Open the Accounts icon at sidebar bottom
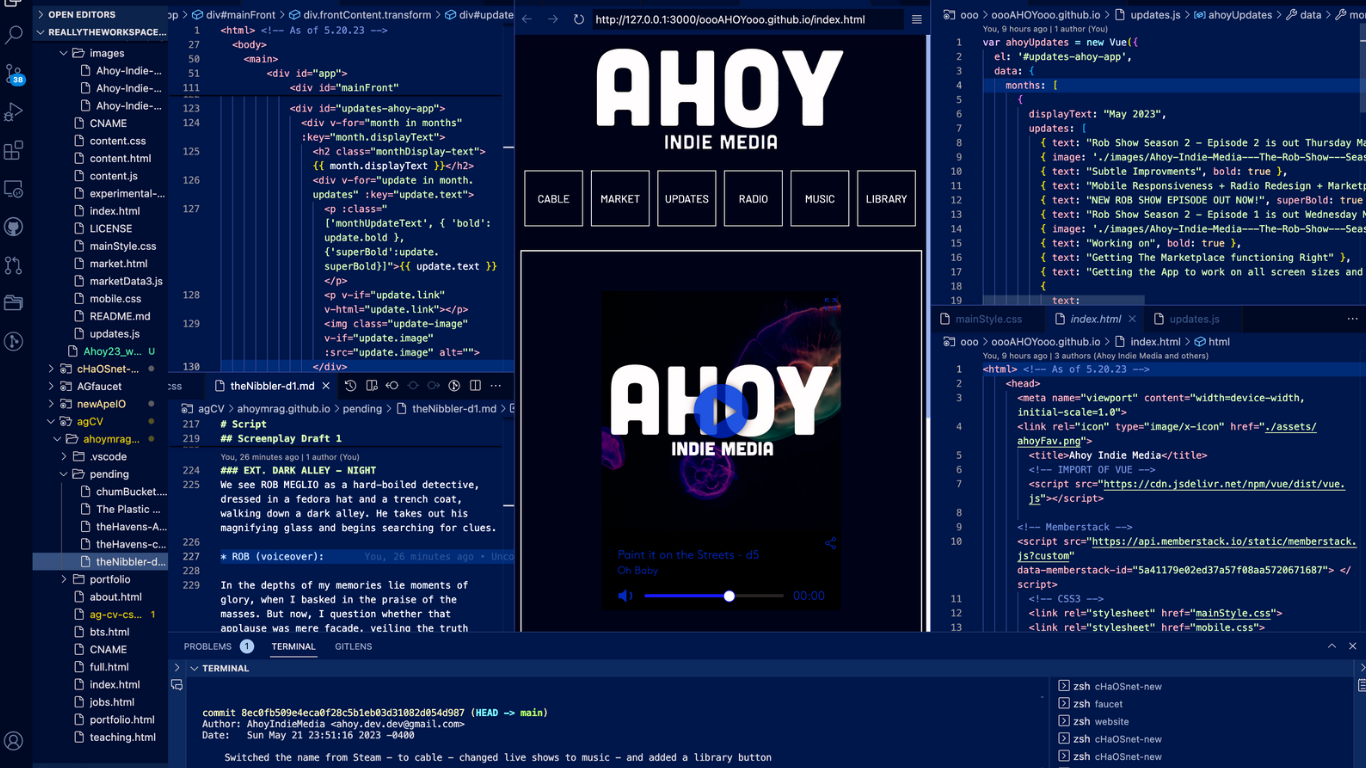This screenshot has width=1366, height=768. coord(14,741)
